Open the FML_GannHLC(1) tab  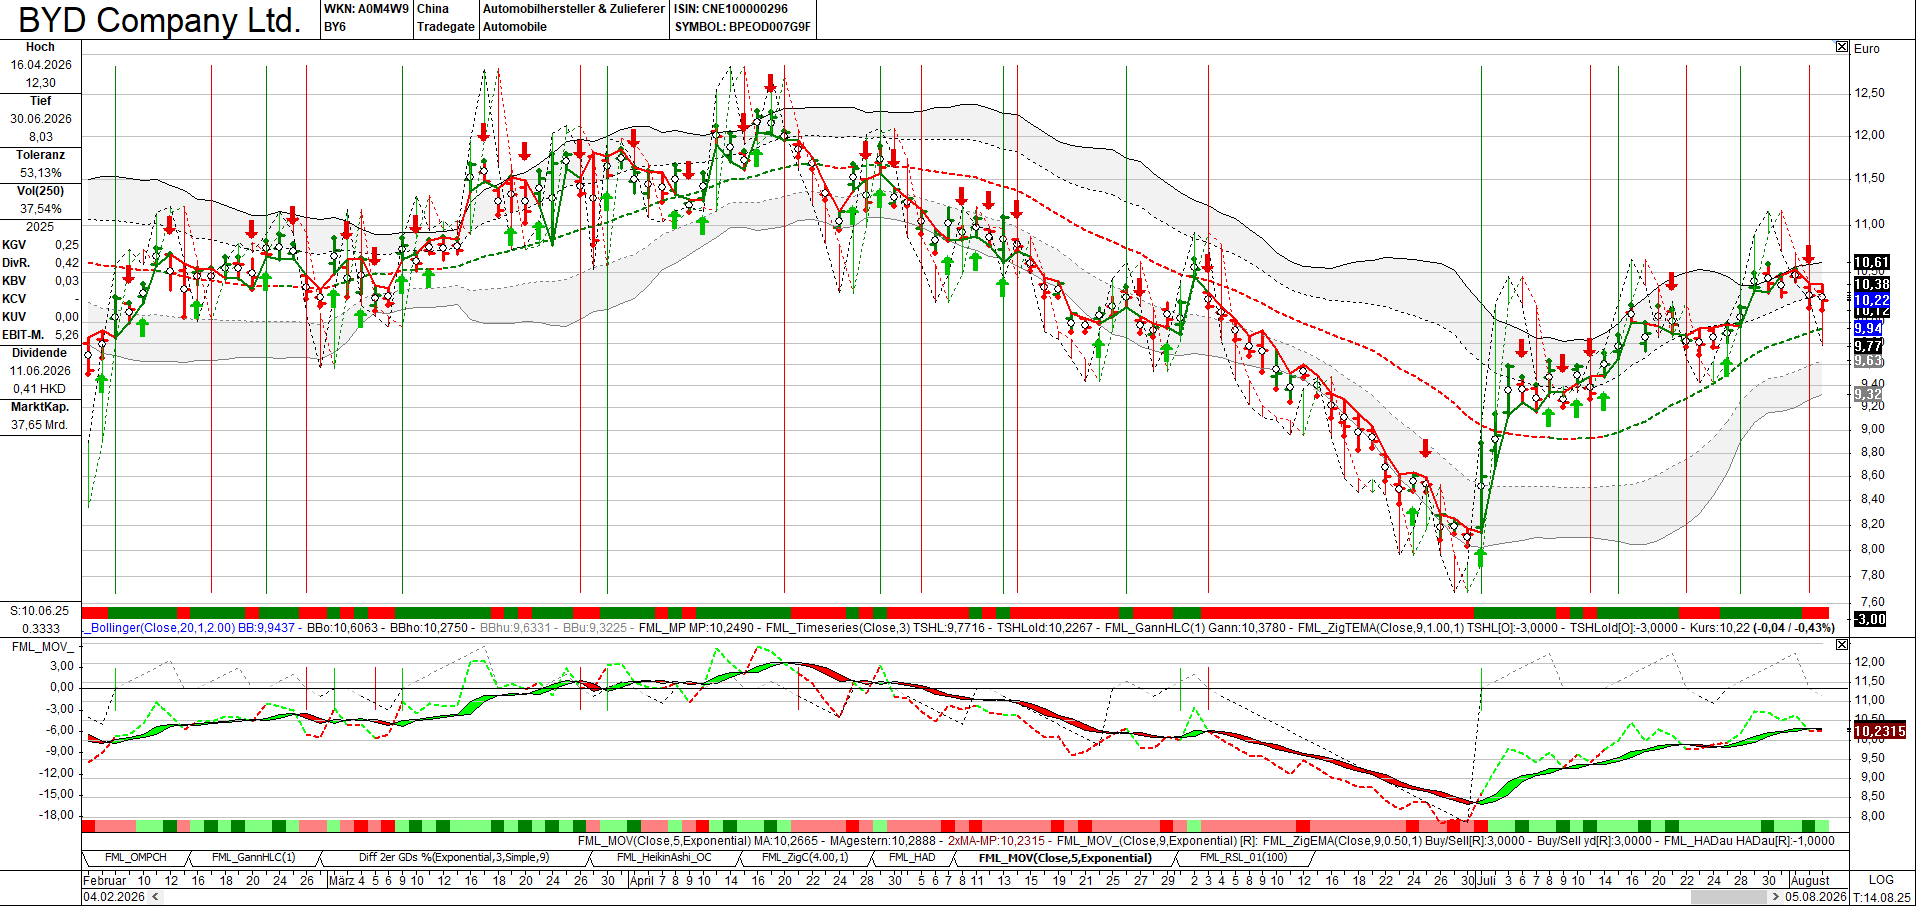click(x=254, y=858)
